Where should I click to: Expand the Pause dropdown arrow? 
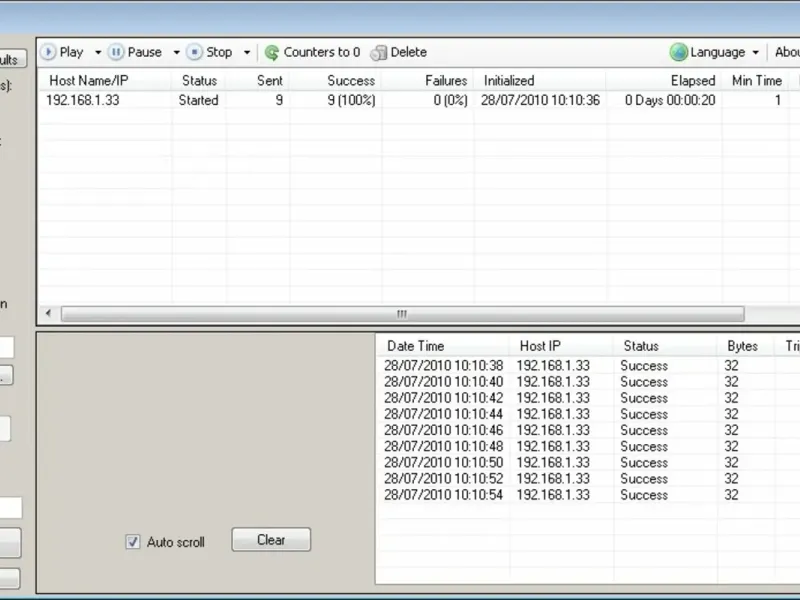tap(177, 52)
